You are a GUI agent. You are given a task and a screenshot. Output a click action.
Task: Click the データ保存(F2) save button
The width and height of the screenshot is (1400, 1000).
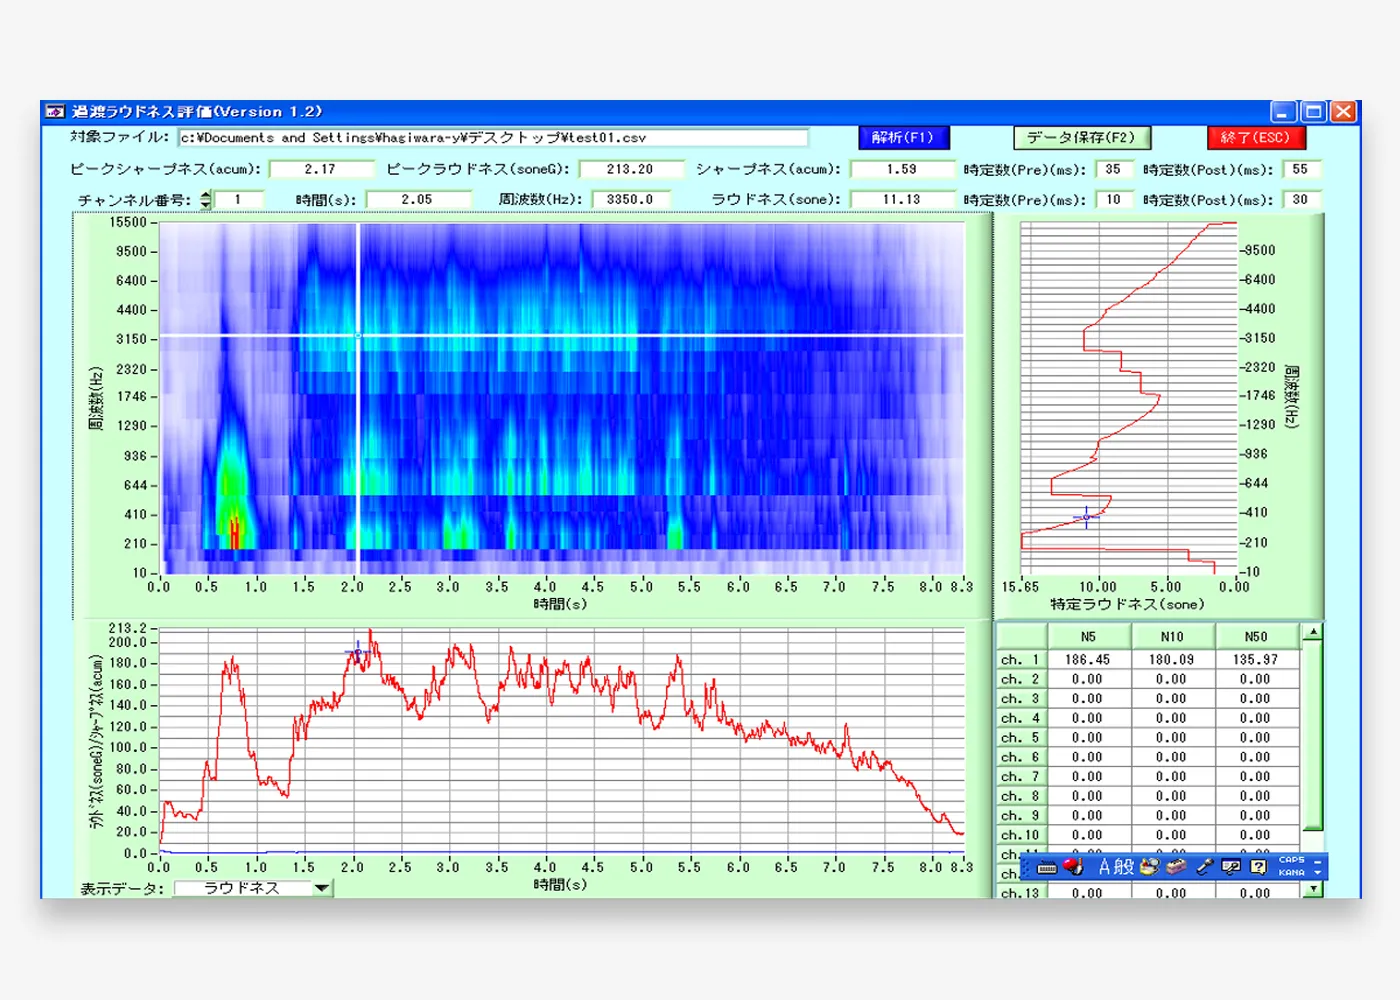pos(1081,138)
